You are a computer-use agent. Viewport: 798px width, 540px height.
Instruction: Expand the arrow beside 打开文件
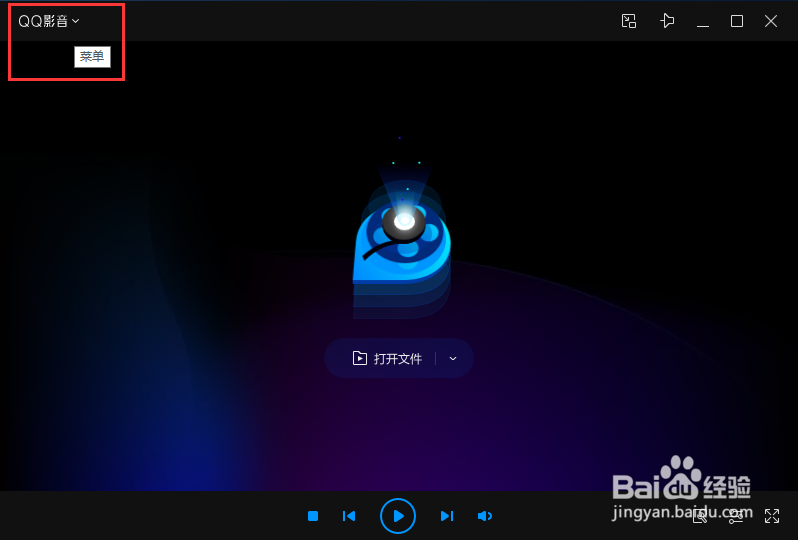tap(453, 358)
